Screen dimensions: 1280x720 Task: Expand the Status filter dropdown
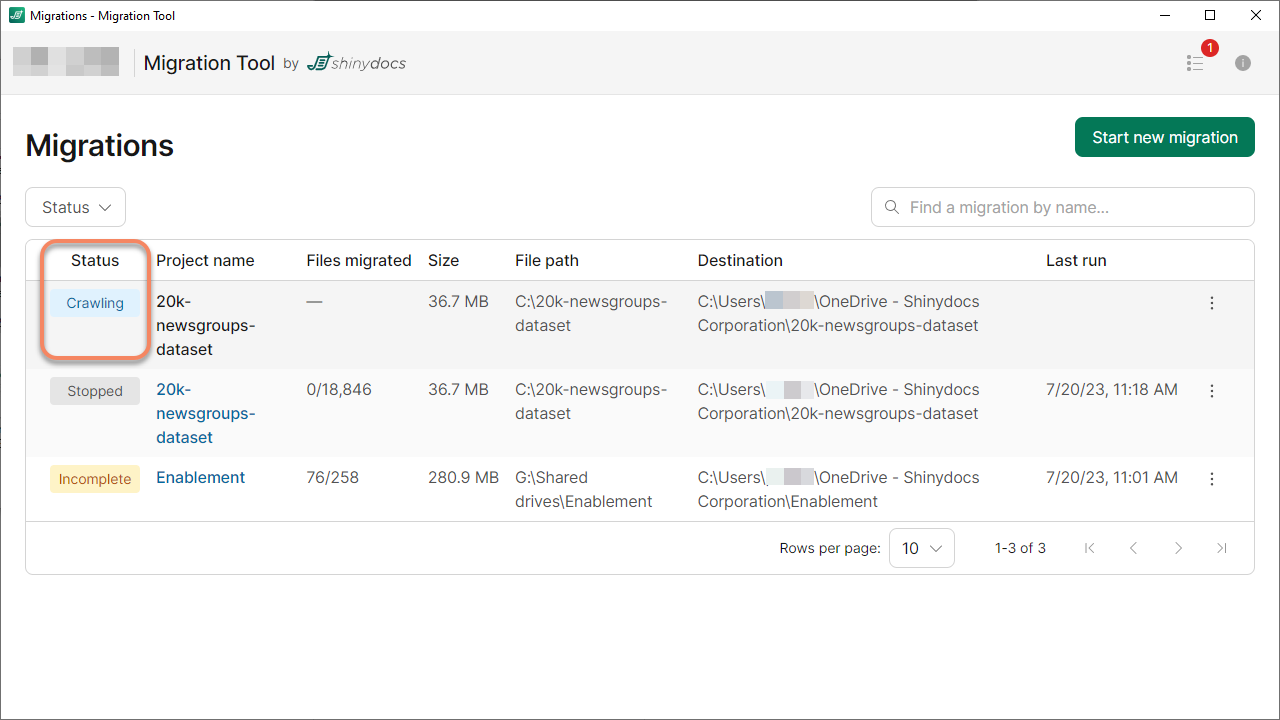coord(75,207)
